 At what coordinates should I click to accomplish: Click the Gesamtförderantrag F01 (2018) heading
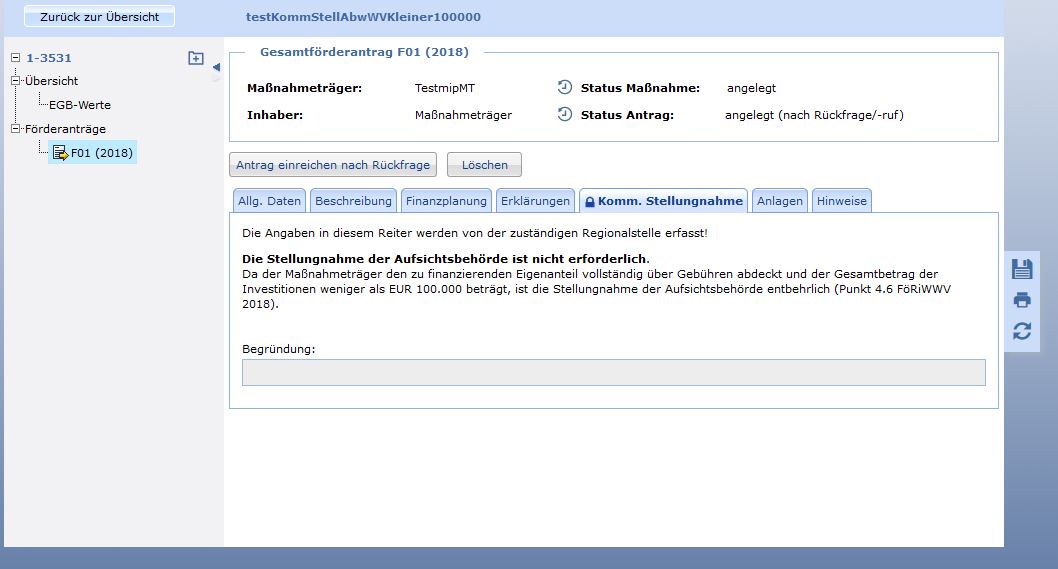pyautogui.click(x=364, y=52)
